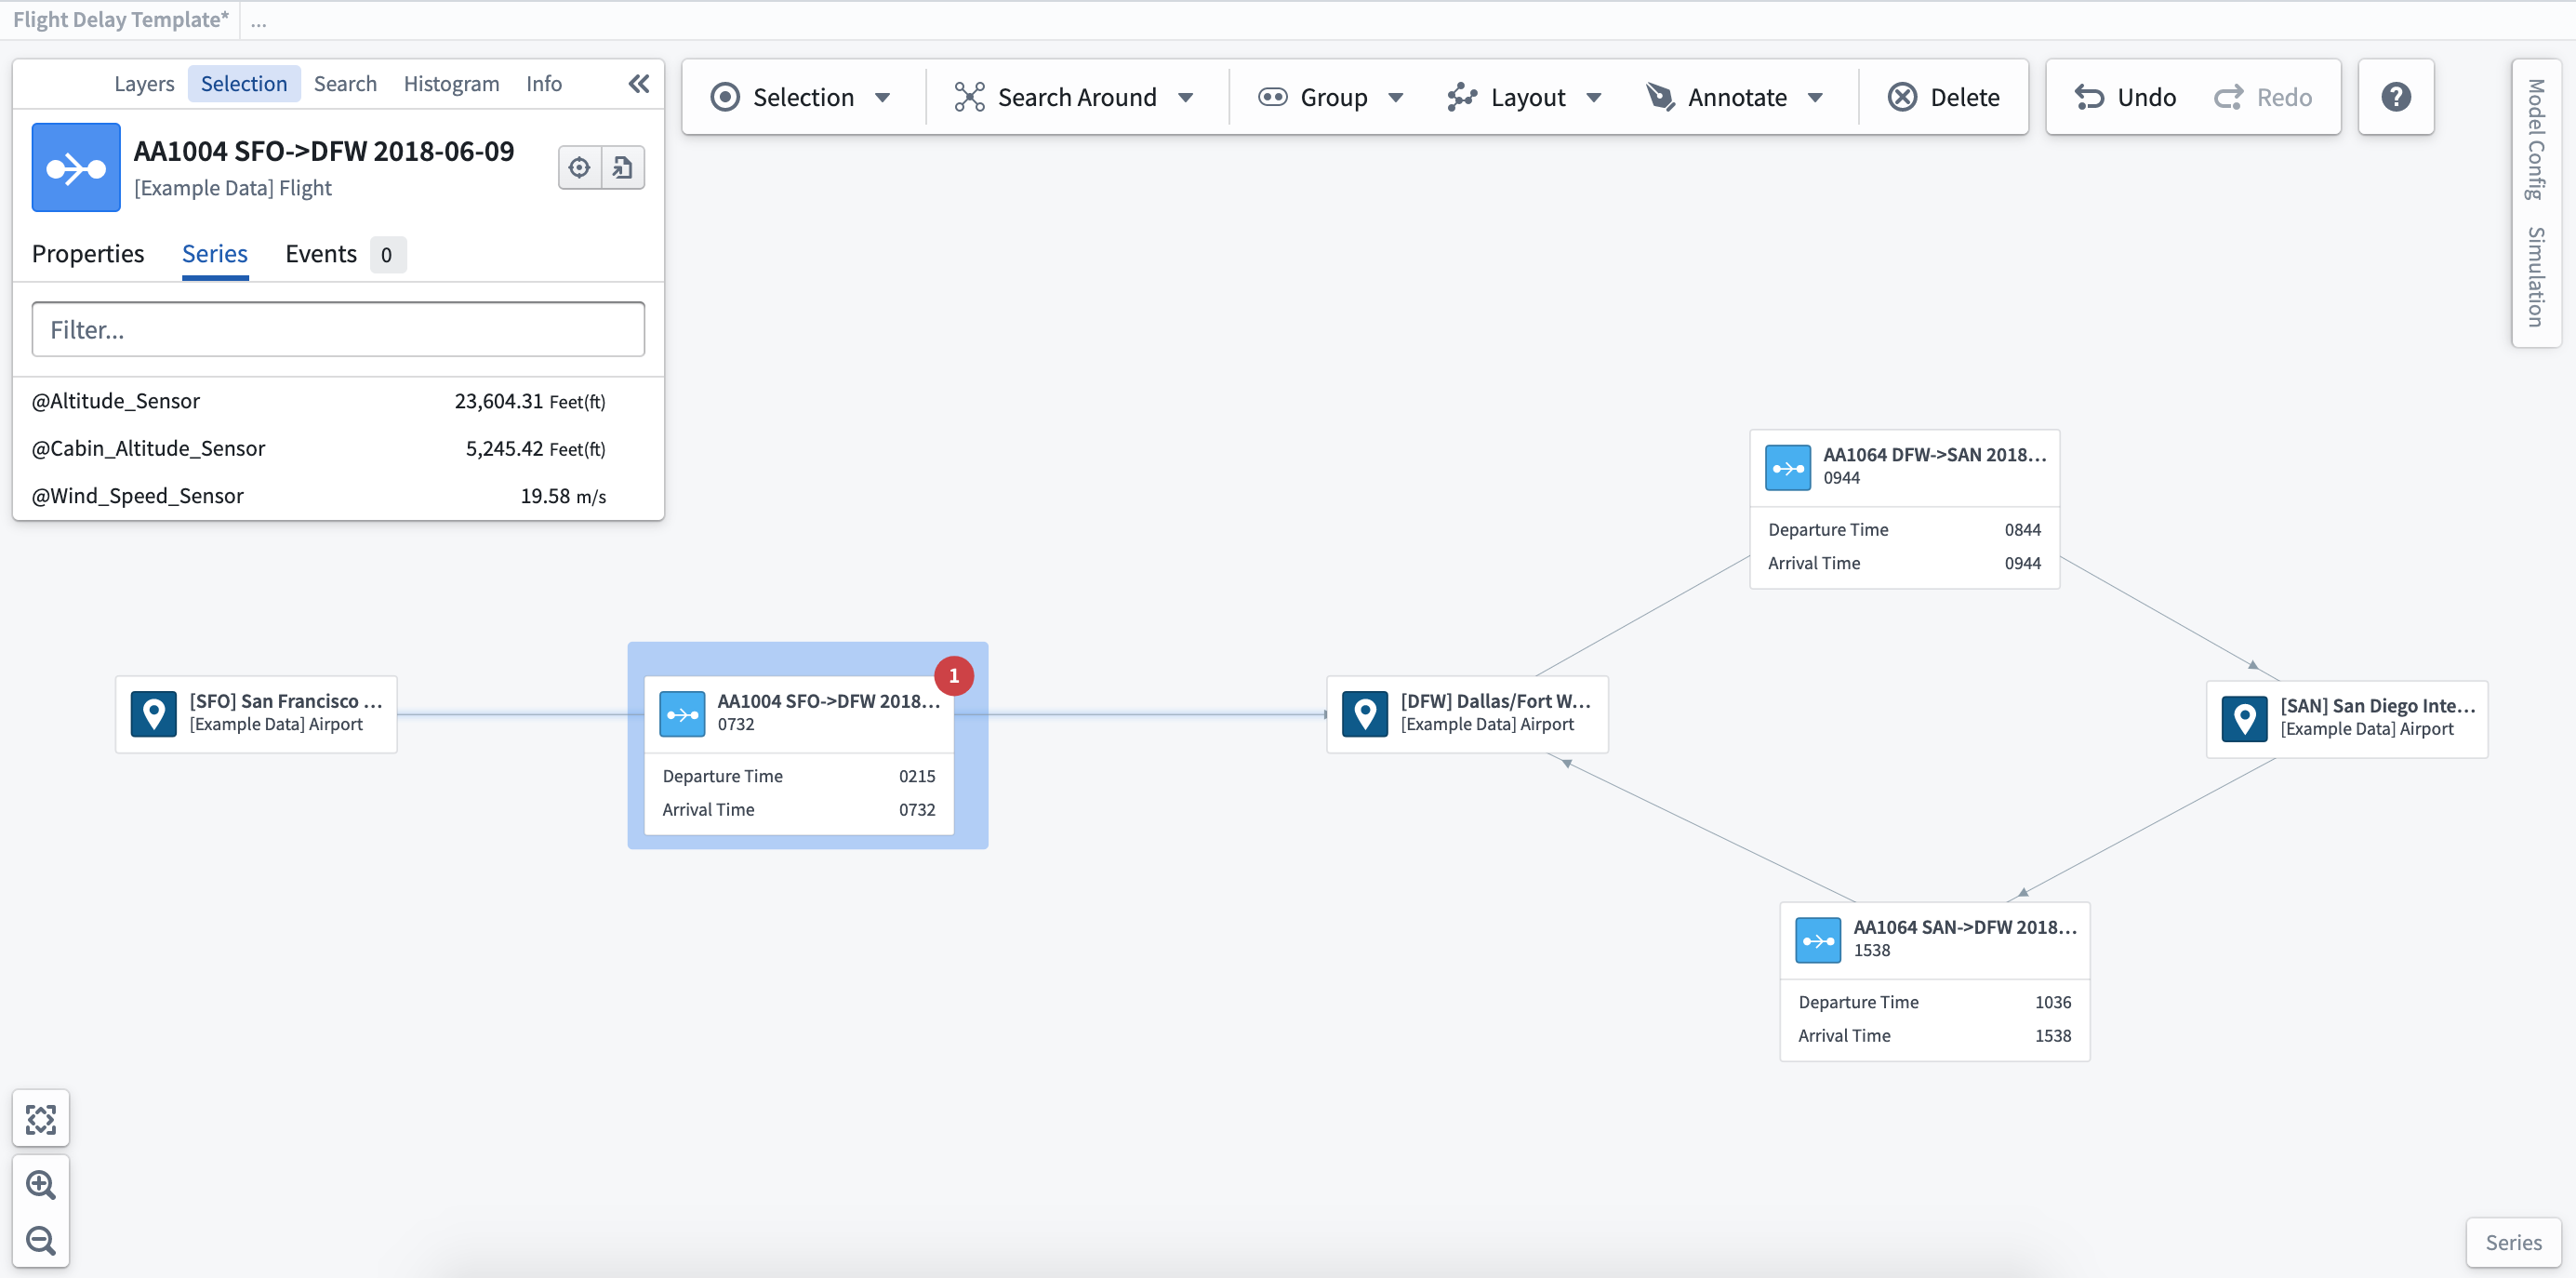Select the @Wind_Speed_Sensor series row
The image size is (2576, 1278).
338,496
